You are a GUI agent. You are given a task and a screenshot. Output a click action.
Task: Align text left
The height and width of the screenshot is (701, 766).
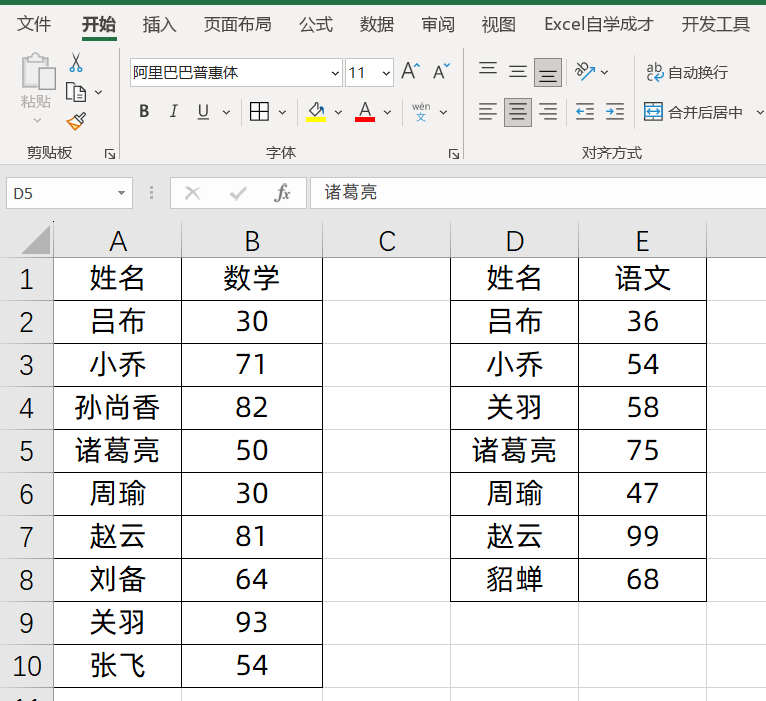(488, 112)
